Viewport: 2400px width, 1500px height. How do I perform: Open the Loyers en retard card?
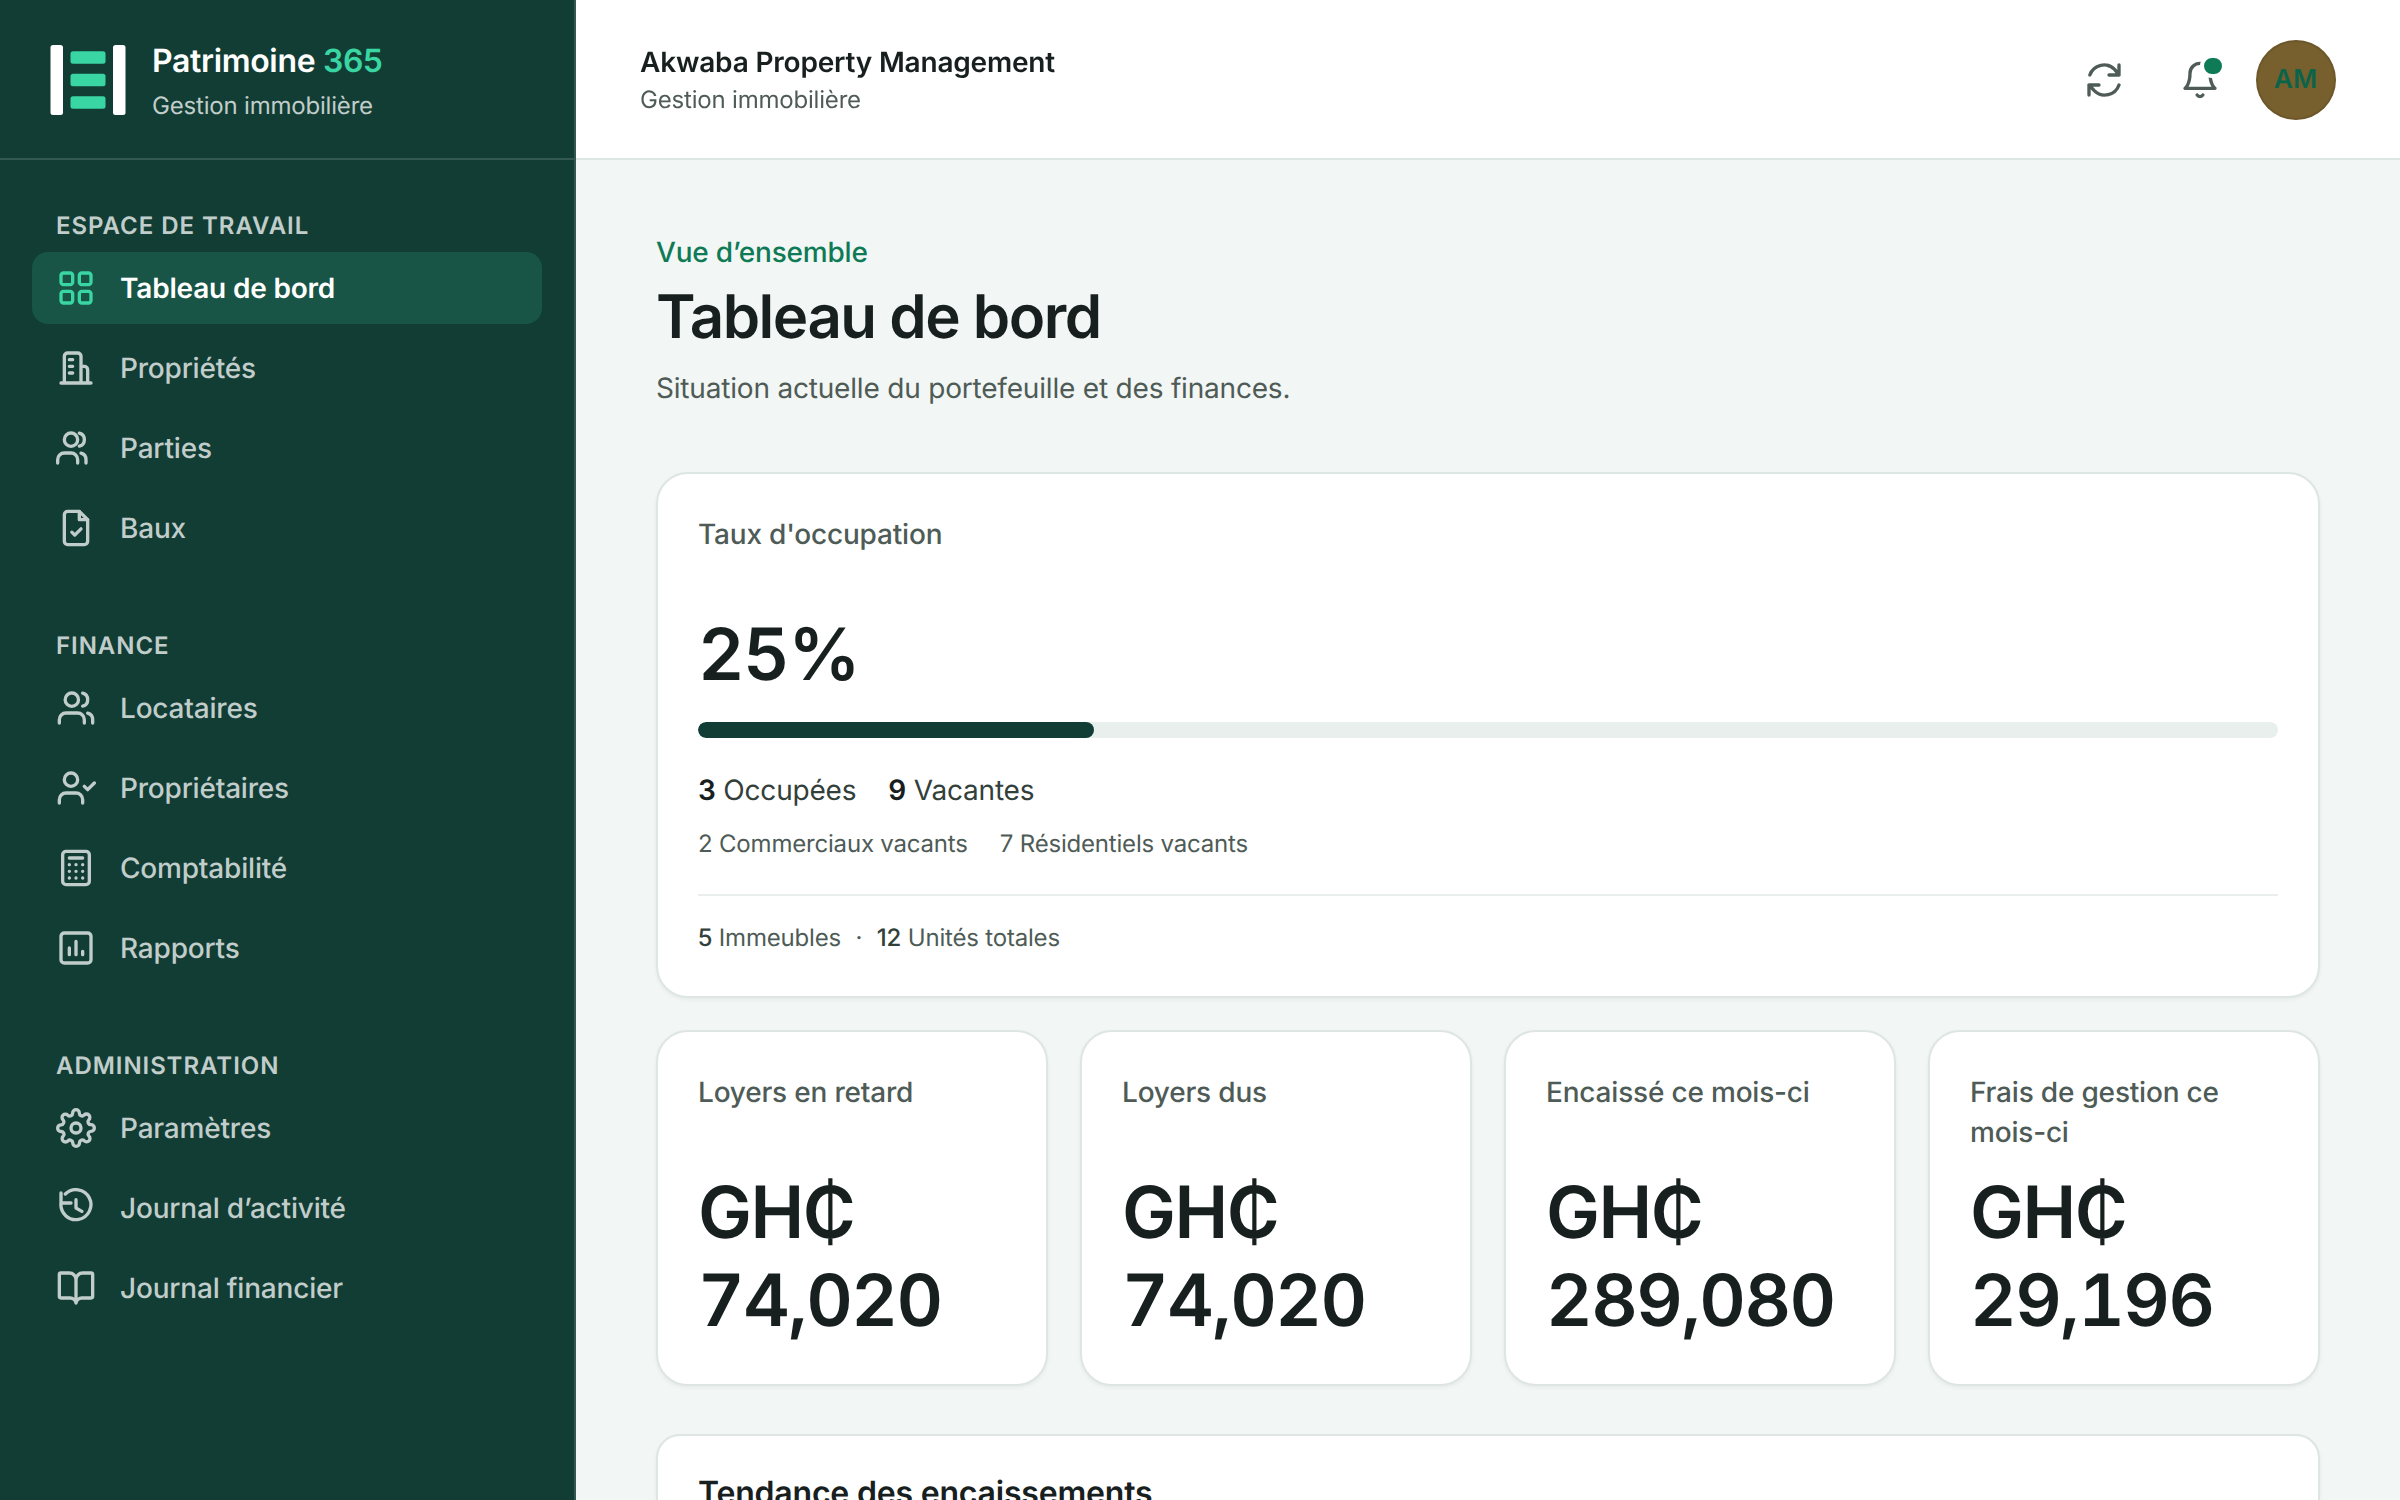852,1208
